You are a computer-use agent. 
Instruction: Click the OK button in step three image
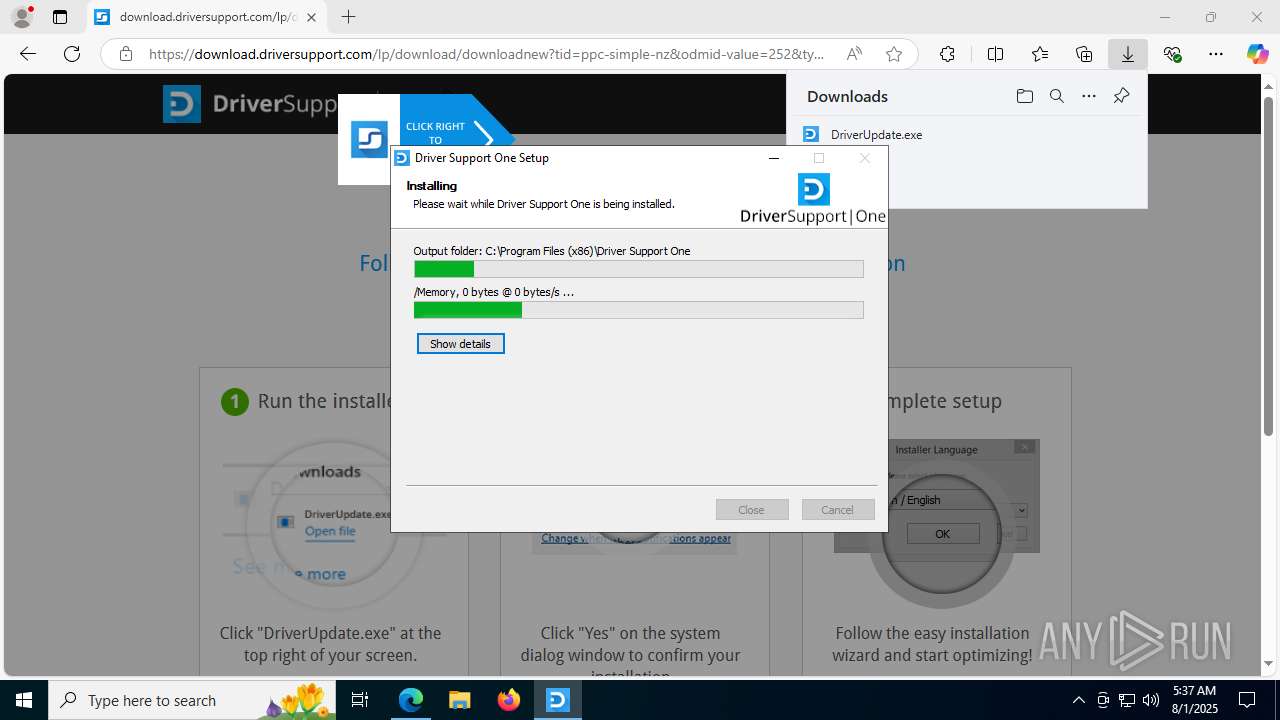[942, 534]
